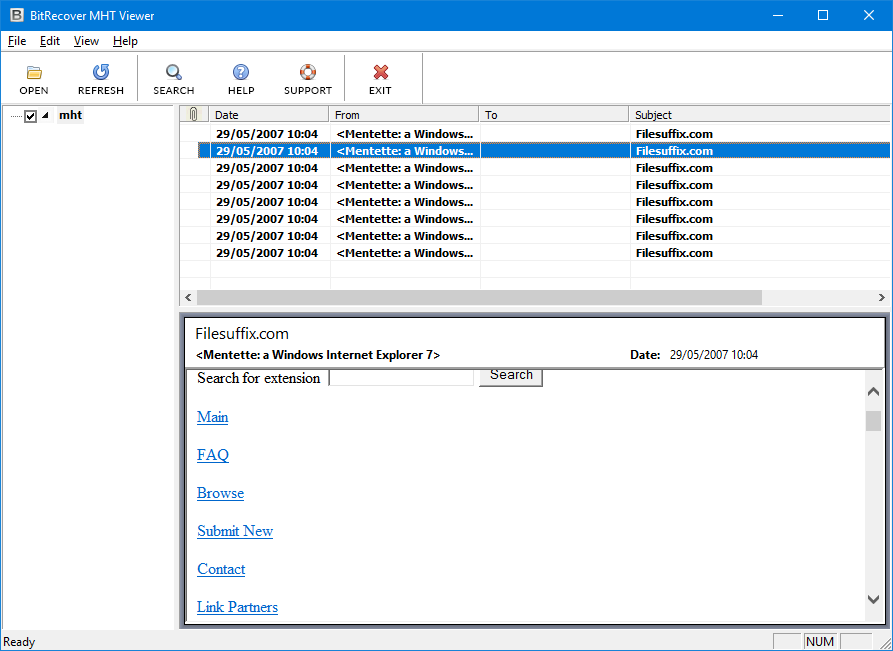This screenshot has width=893, height=651.
Task: Select the first message row dated 29/05/2007
Action: pos(535,134)
